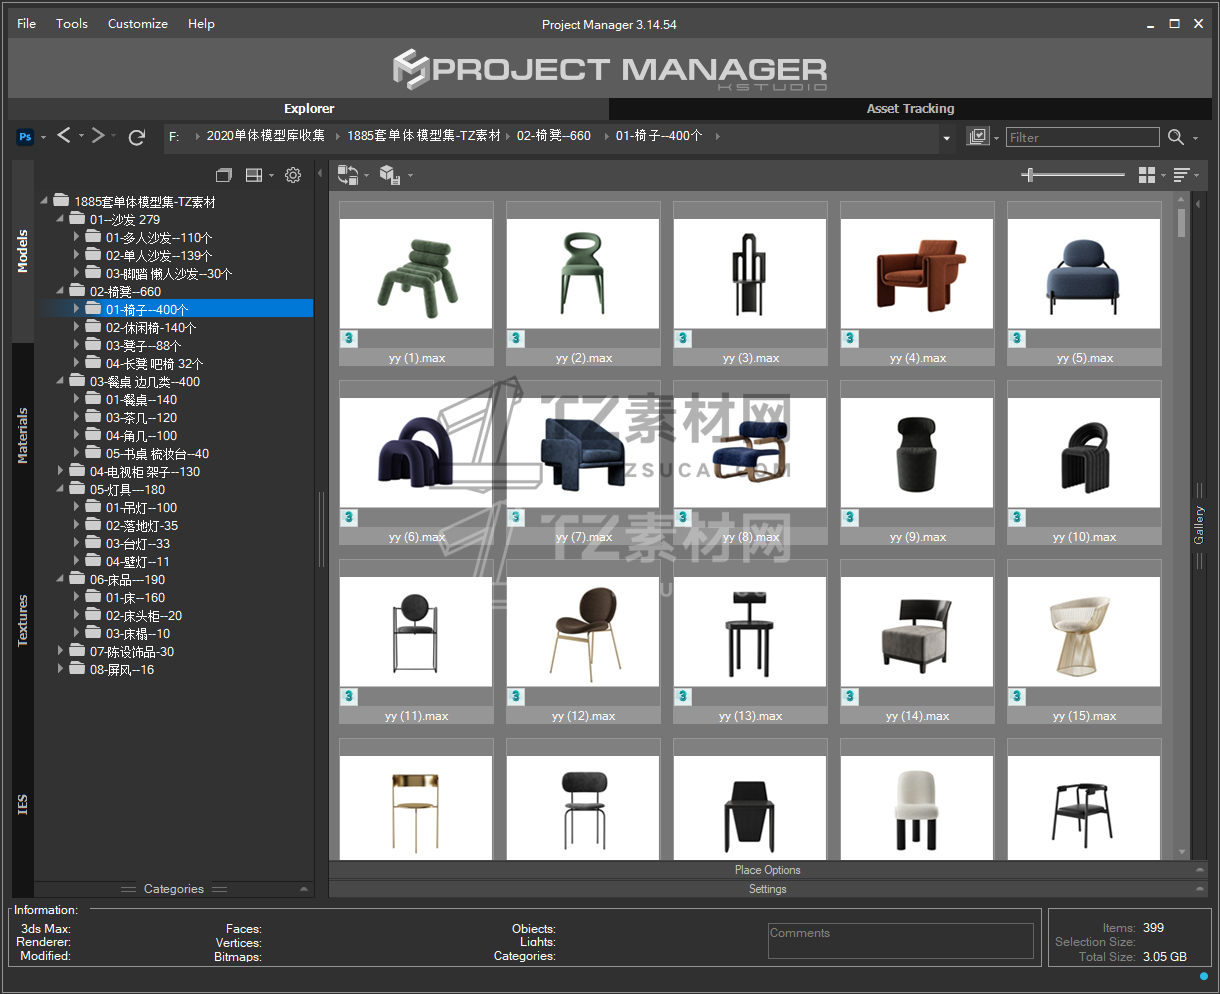The image size is (1220, 994).
Task: Click folder icon of 08-屏风--16
Action: [77, 669]
